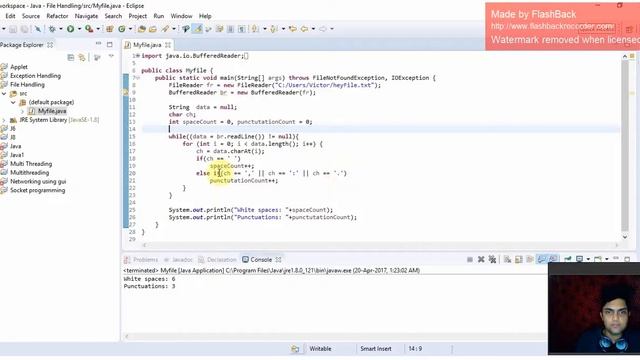Open the Source menu

point(31,16)
